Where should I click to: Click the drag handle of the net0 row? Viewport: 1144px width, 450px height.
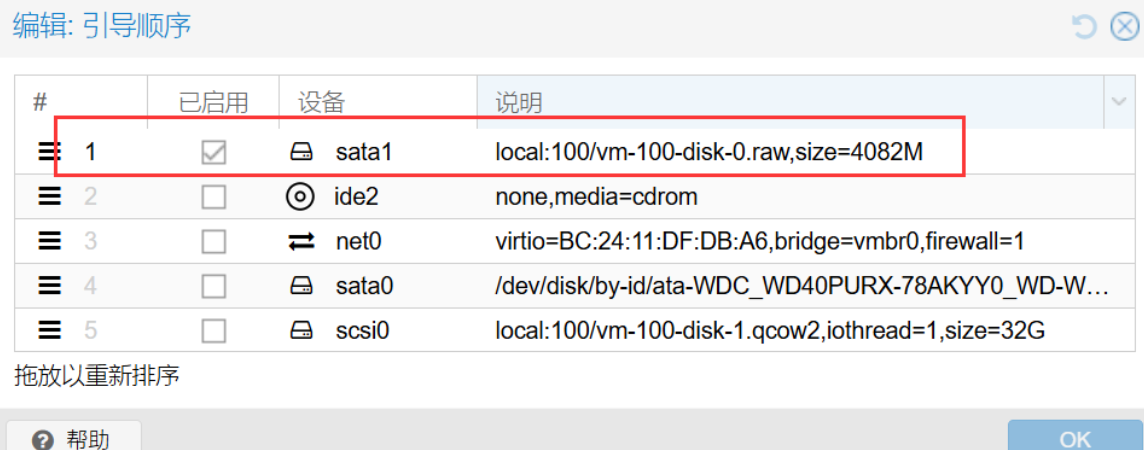(x=49, y=241)
